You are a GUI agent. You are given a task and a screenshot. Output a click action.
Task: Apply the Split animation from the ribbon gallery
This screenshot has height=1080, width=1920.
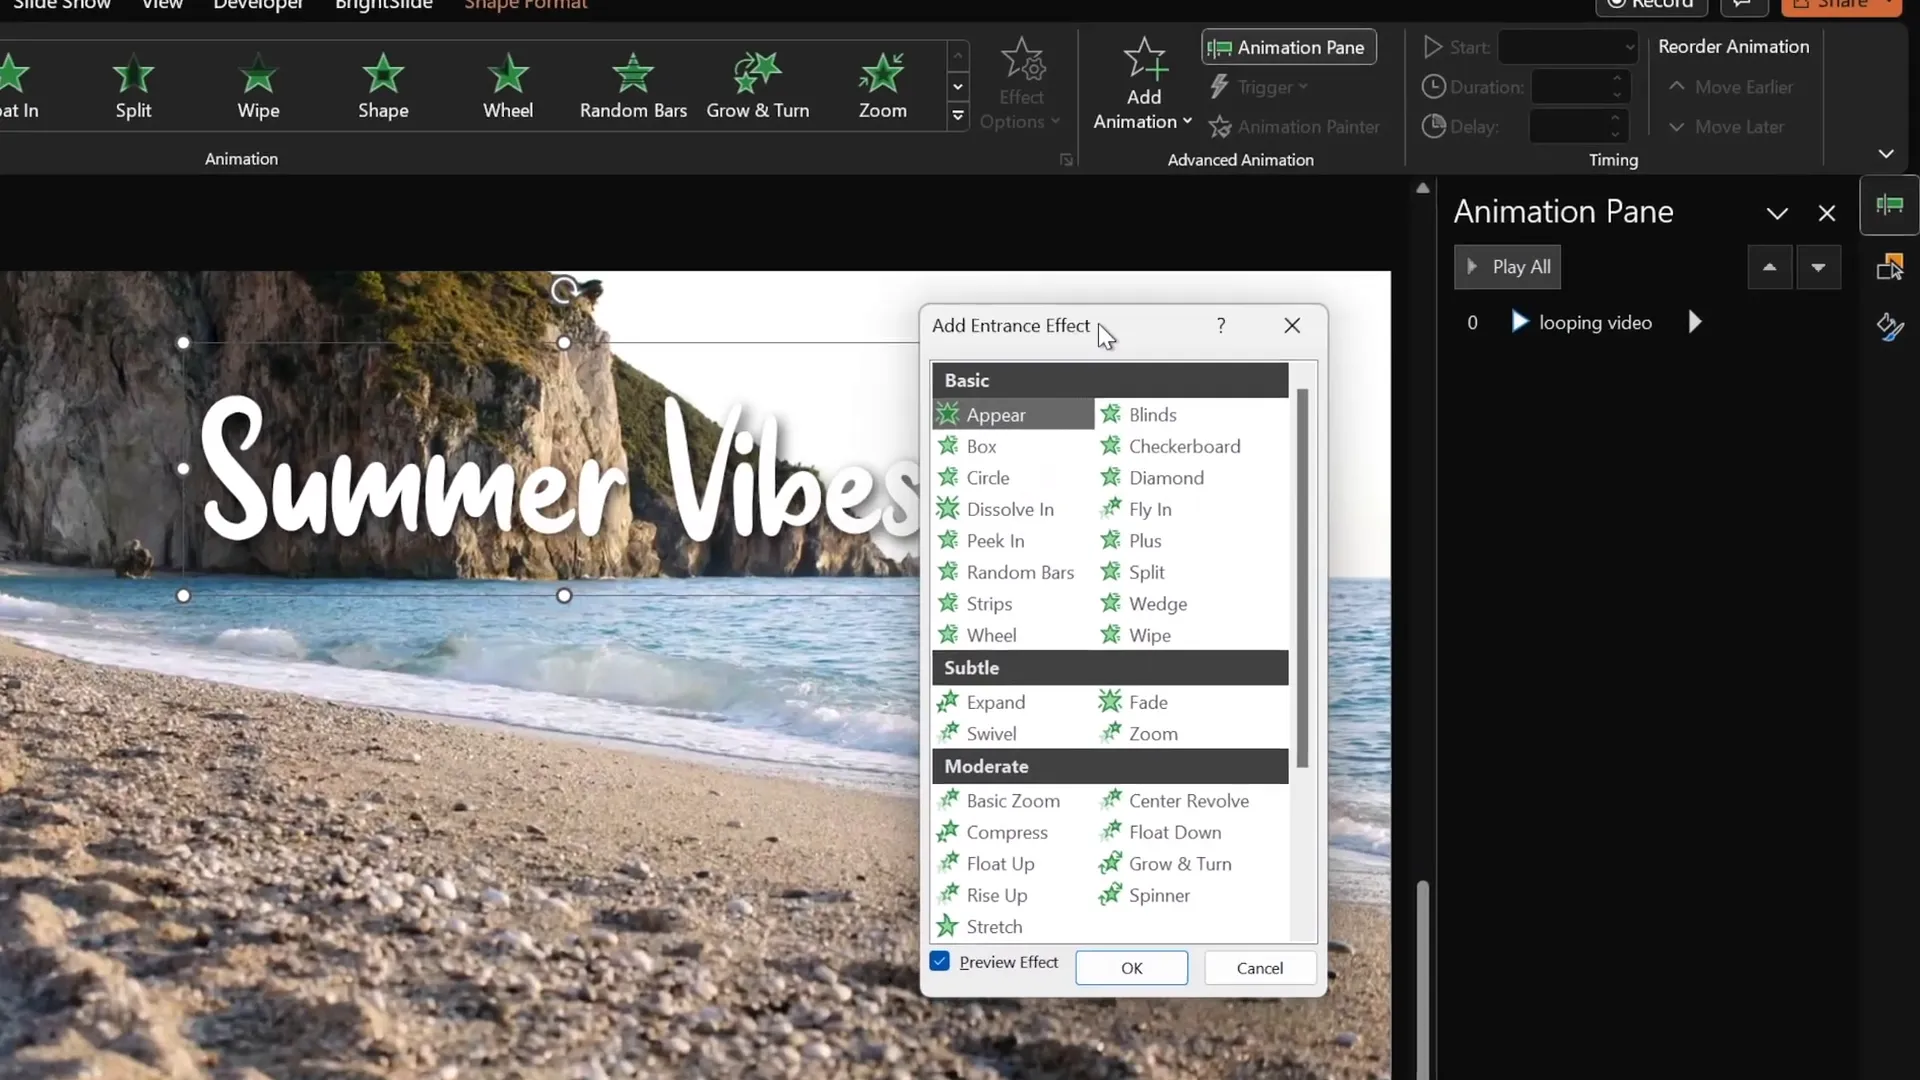click(133, 86)
